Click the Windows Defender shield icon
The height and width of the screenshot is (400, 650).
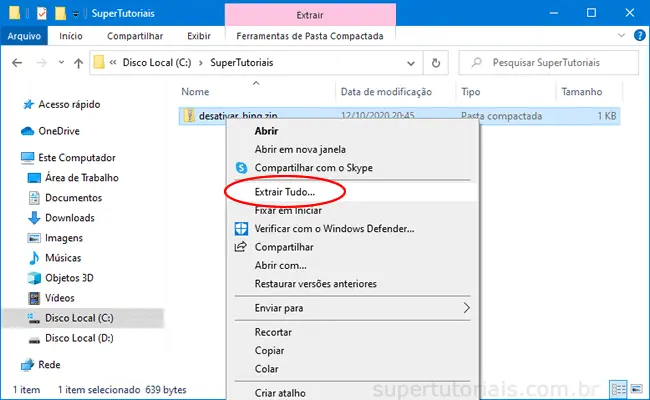240,228
